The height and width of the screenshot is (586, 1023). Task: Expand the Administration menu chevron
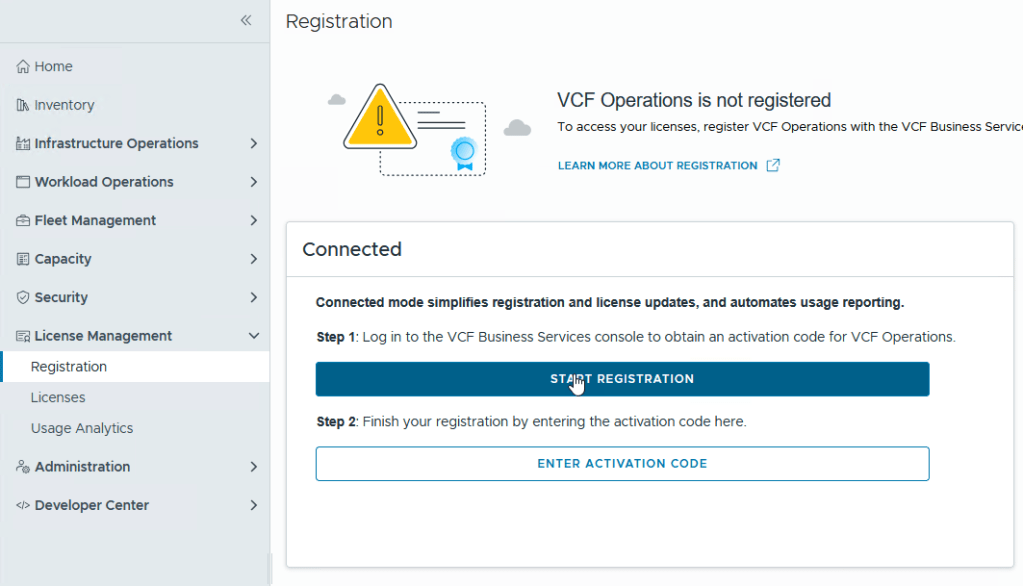(253, 467)
